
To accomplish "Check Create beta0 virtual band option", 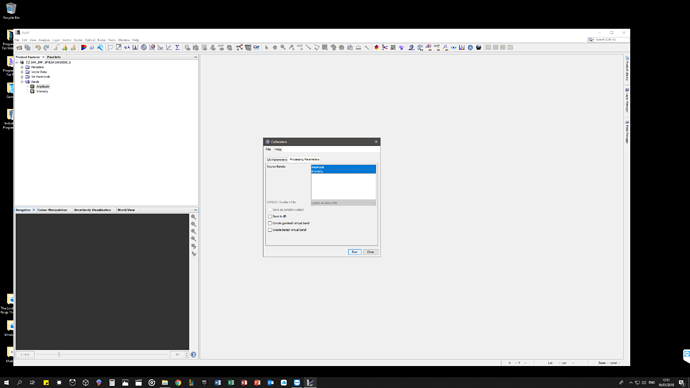I will pyautogui.click(x=270, y=230).
